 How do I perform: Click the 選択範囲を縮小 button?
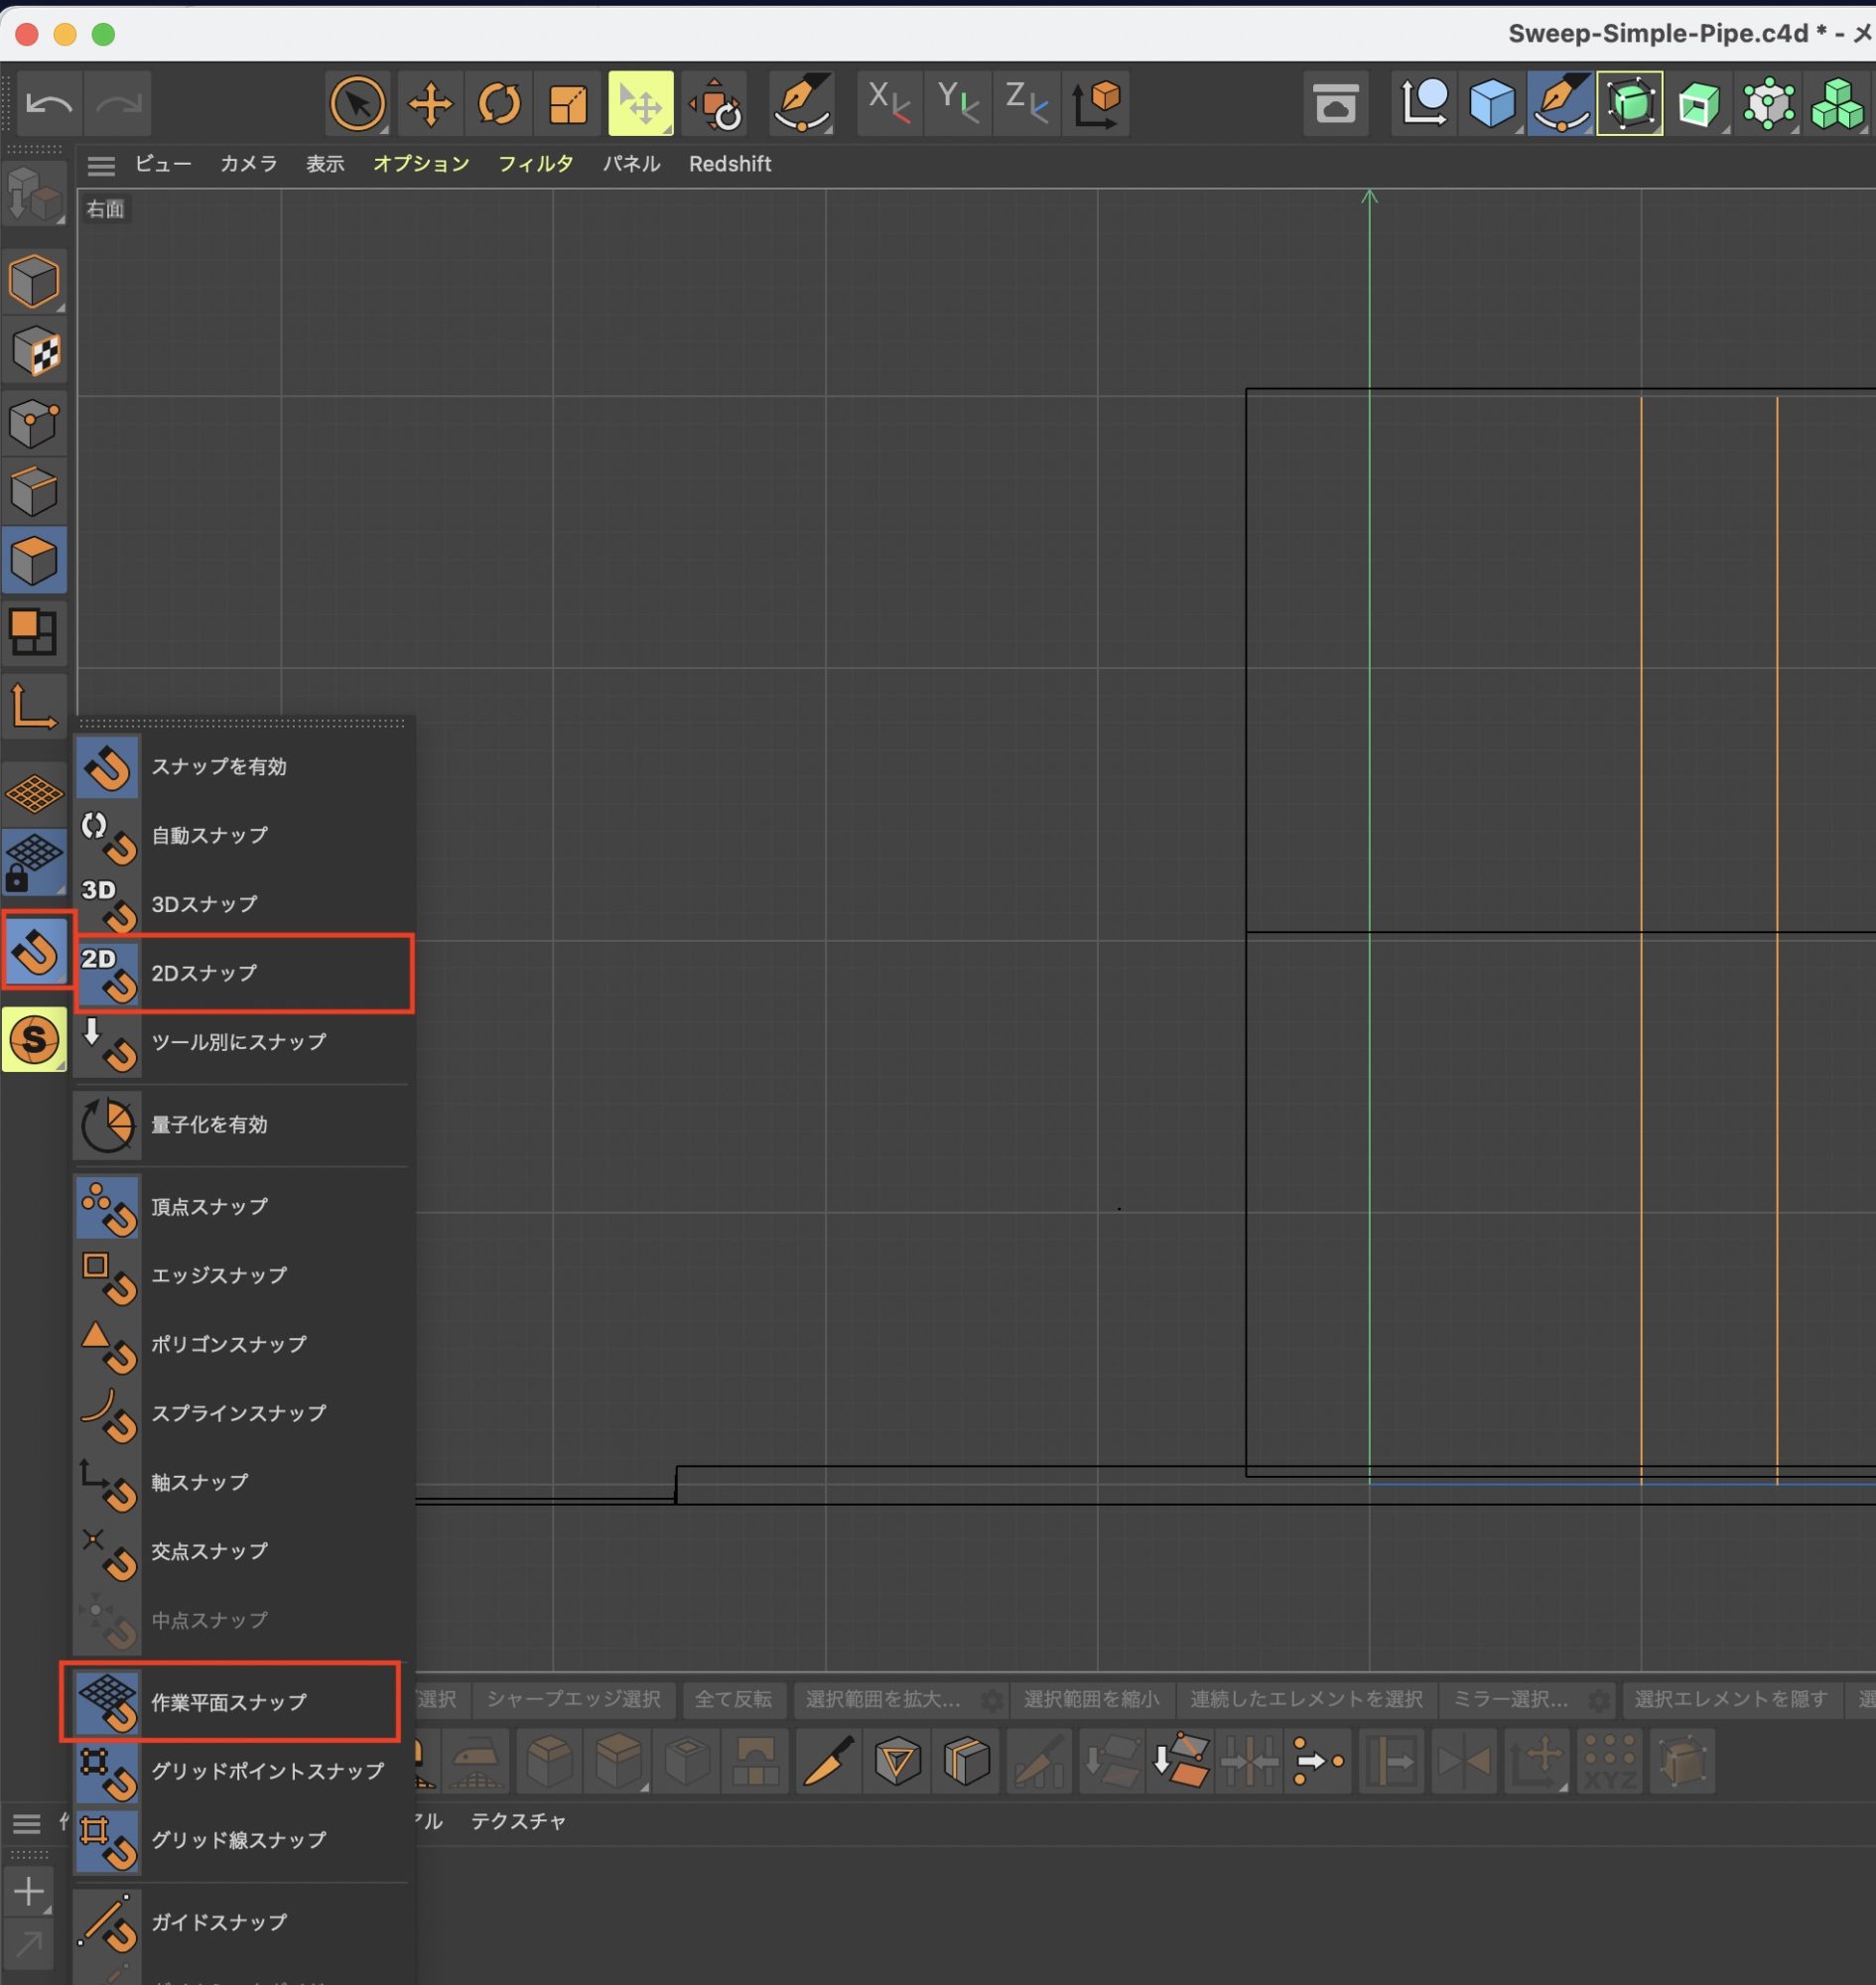[1091, 1699]
